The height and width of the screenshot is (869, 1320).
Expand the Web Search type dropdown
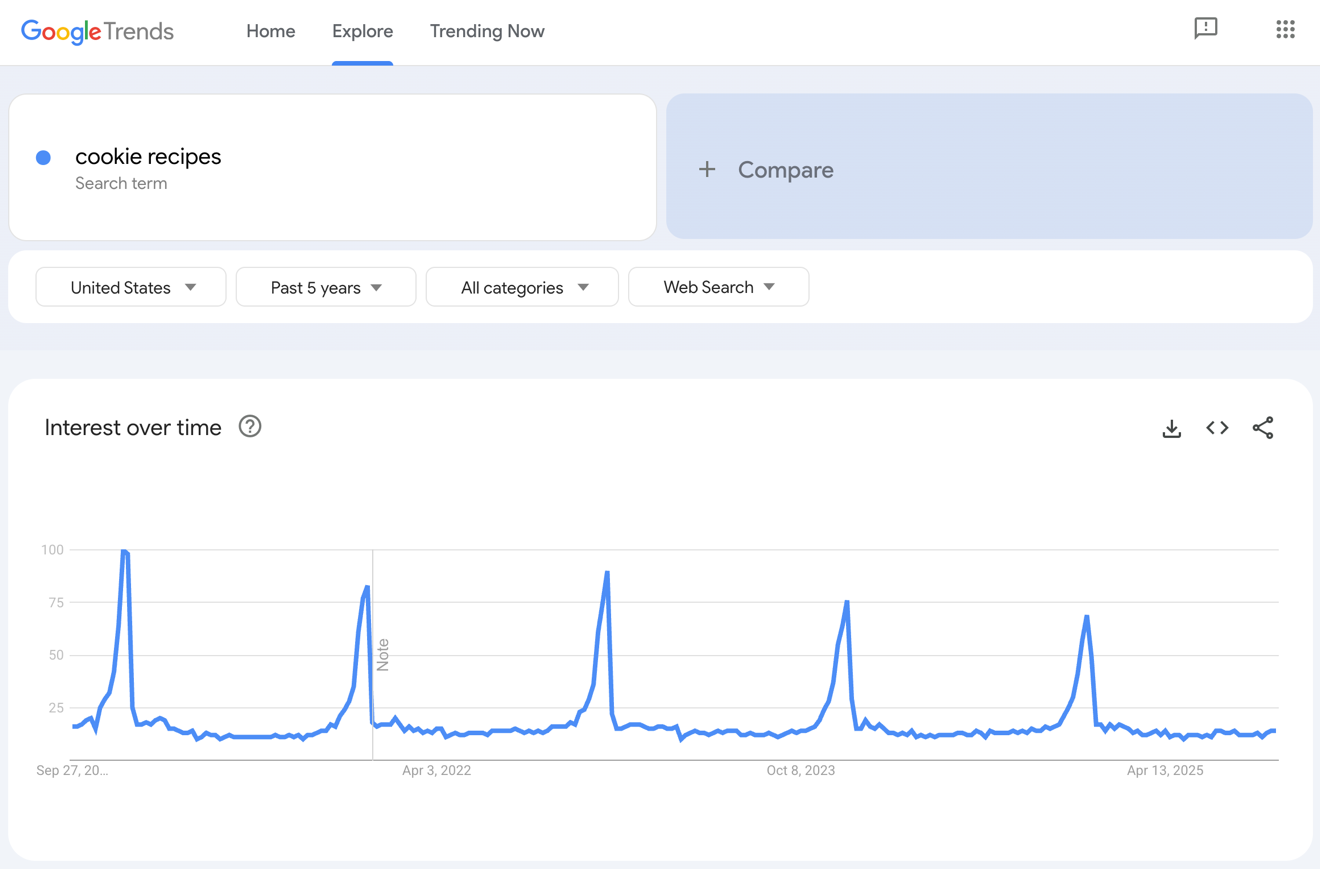(x=718, y=287)
